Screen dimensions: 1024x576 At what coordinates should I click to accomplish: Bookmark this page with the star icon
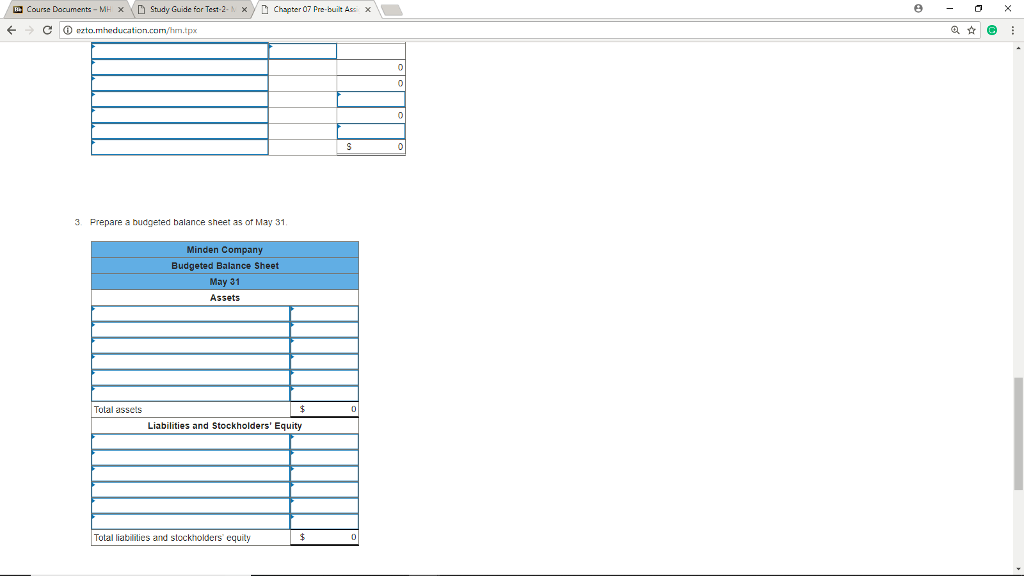tap(972, 30)
